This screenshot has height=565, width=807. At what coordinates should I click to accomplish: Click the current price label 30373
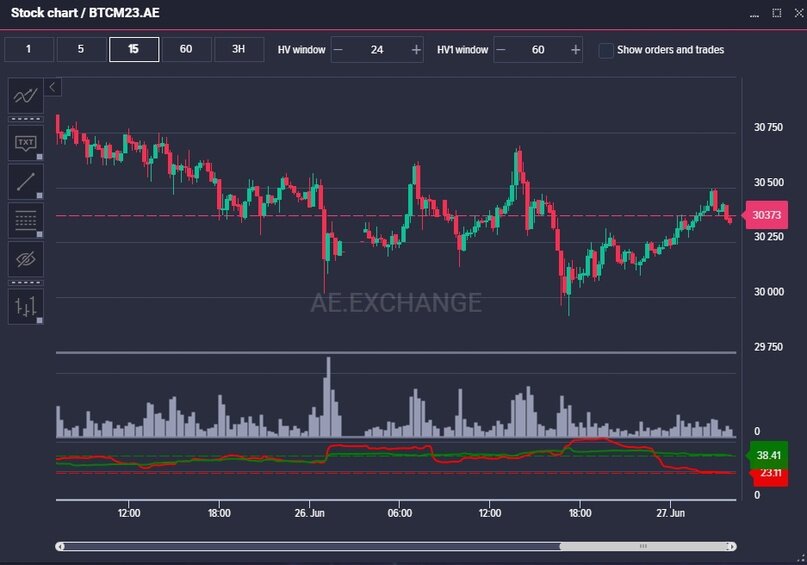[766, 215]
